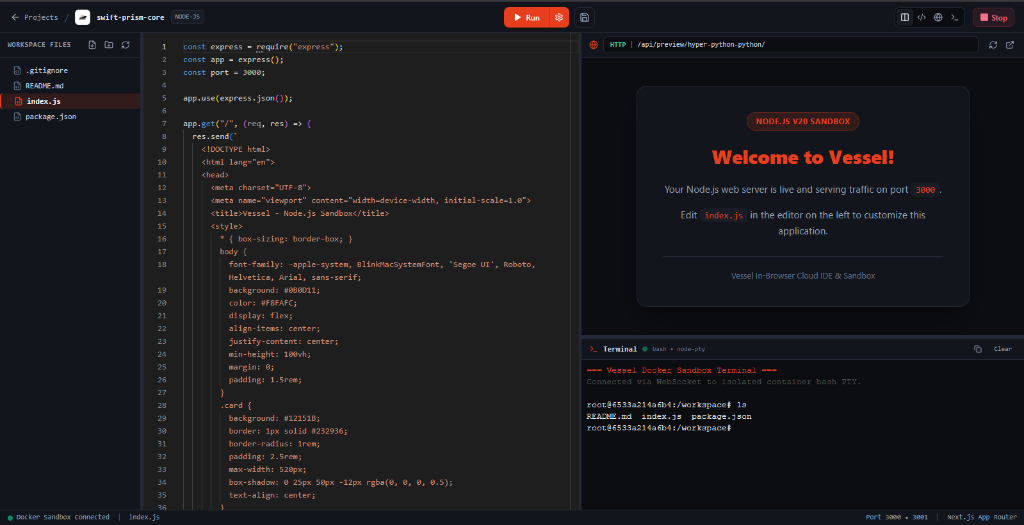Save the file with the floppy icon
This screenshot has height=525, width=1024.
[584, 18]
